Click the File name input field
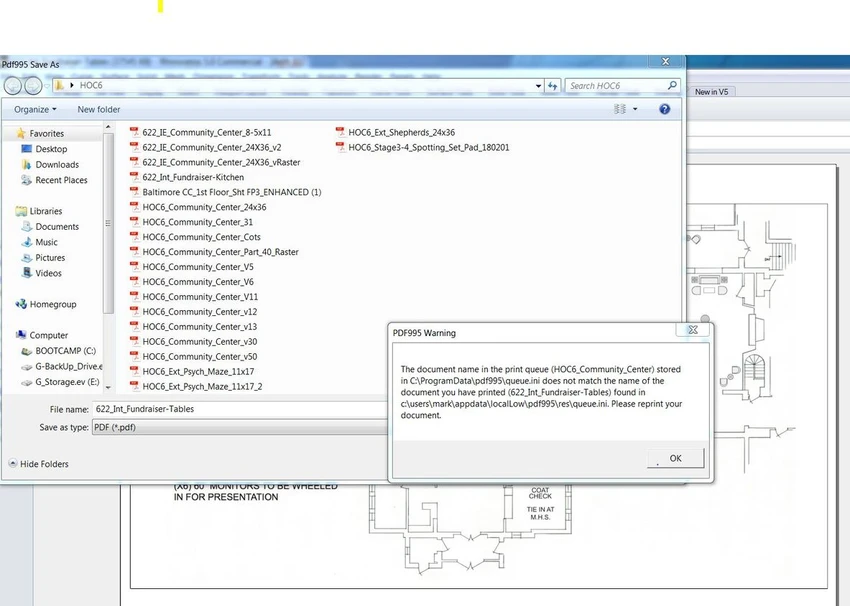Screen dimensions: 850x606 tap(241, 409)
